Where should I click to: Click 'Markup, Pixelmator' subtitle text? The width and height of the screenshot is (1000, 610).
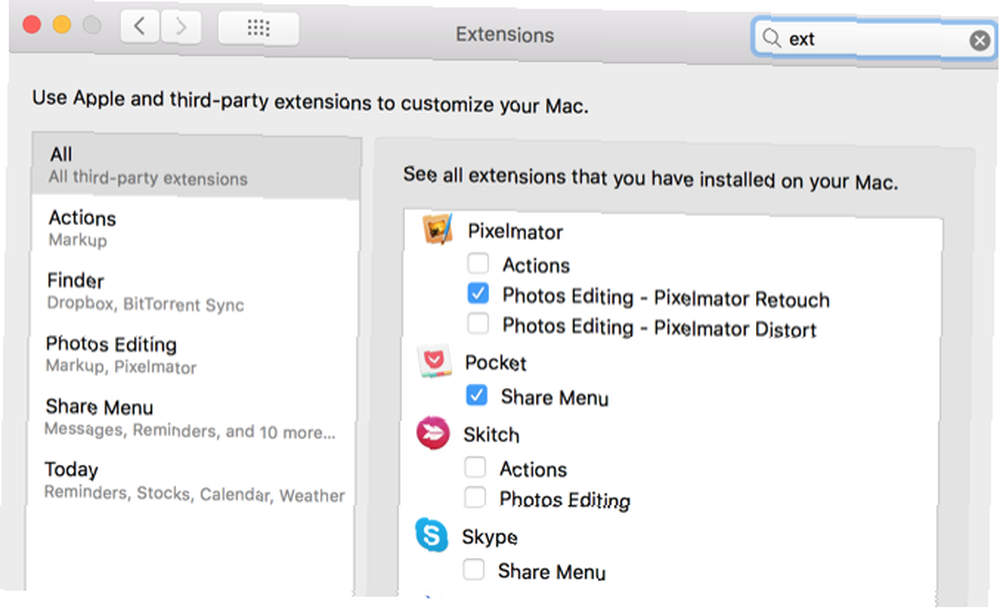point(121,366)
